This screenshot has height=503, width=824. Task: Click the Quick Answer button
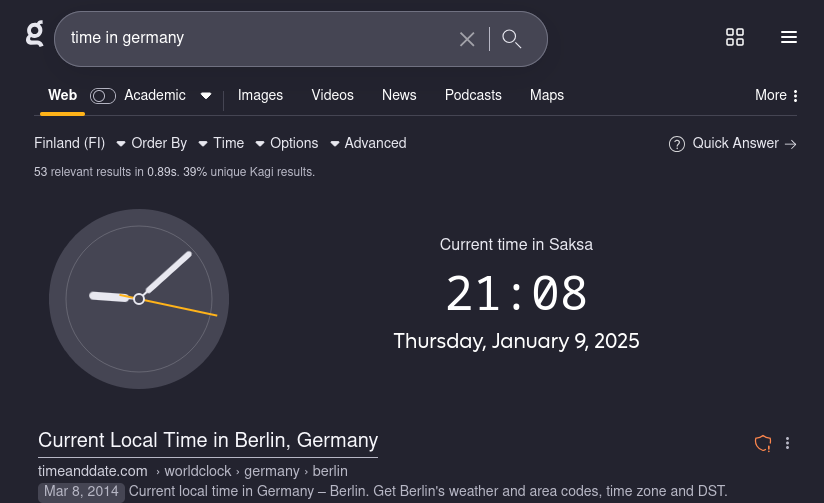[735, 143]
